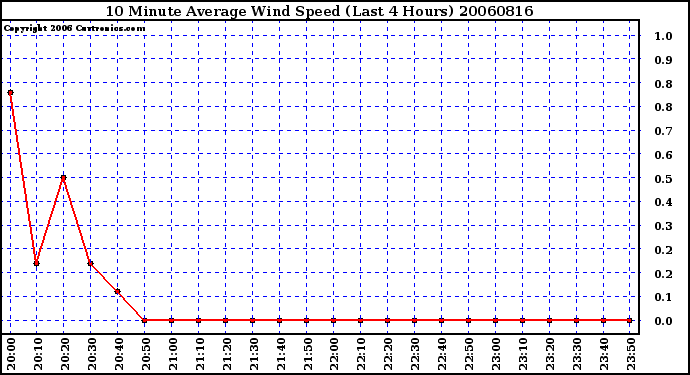Select the 20:40 x-axis time label

[x=119, y=354]
